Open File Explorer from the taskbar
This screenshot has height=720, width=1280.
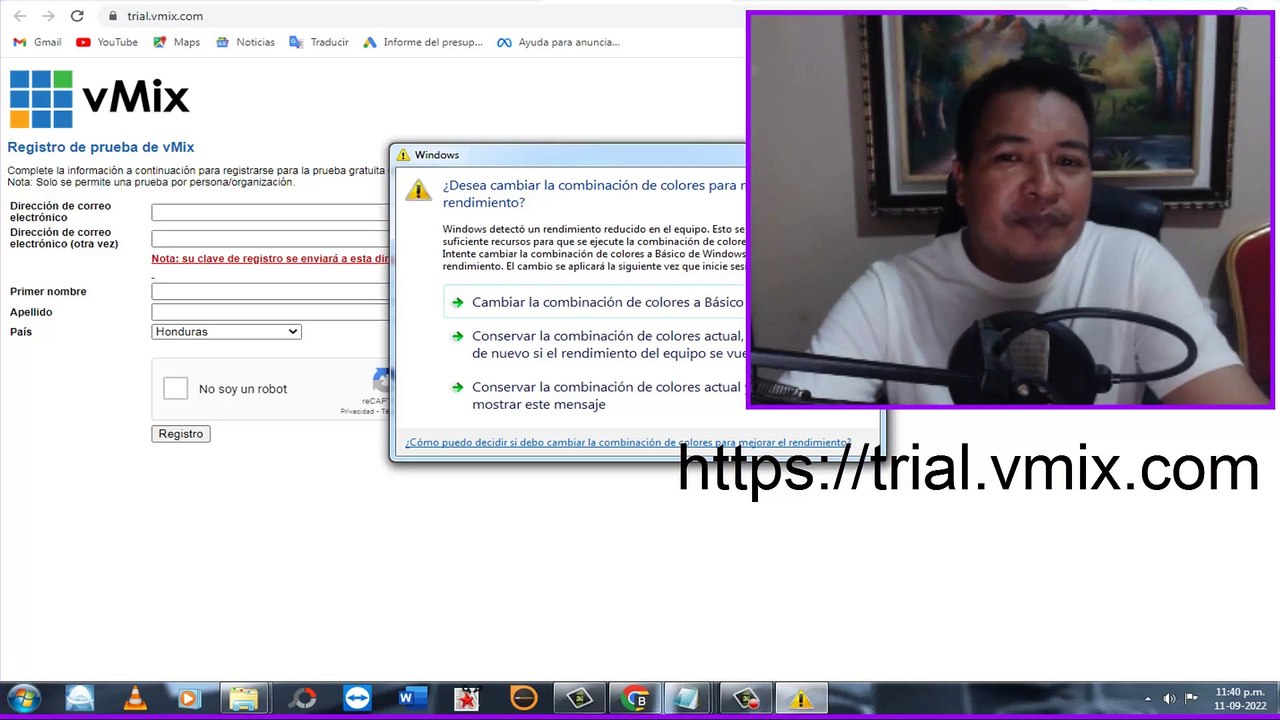click(x=243, y=698)
